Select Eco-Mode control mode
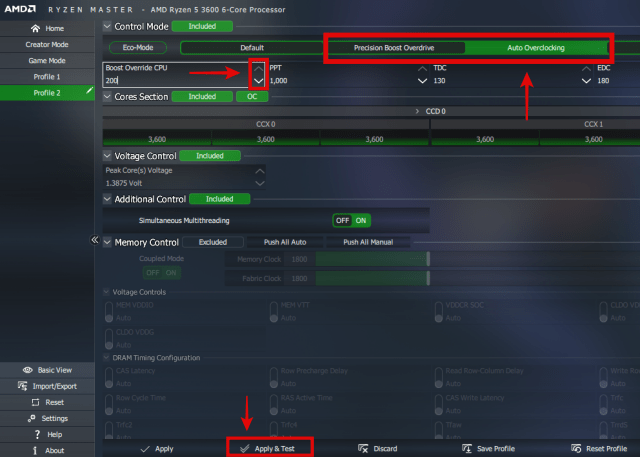The width and height of the screenshot is (640, 457). (x=138, y=48)
